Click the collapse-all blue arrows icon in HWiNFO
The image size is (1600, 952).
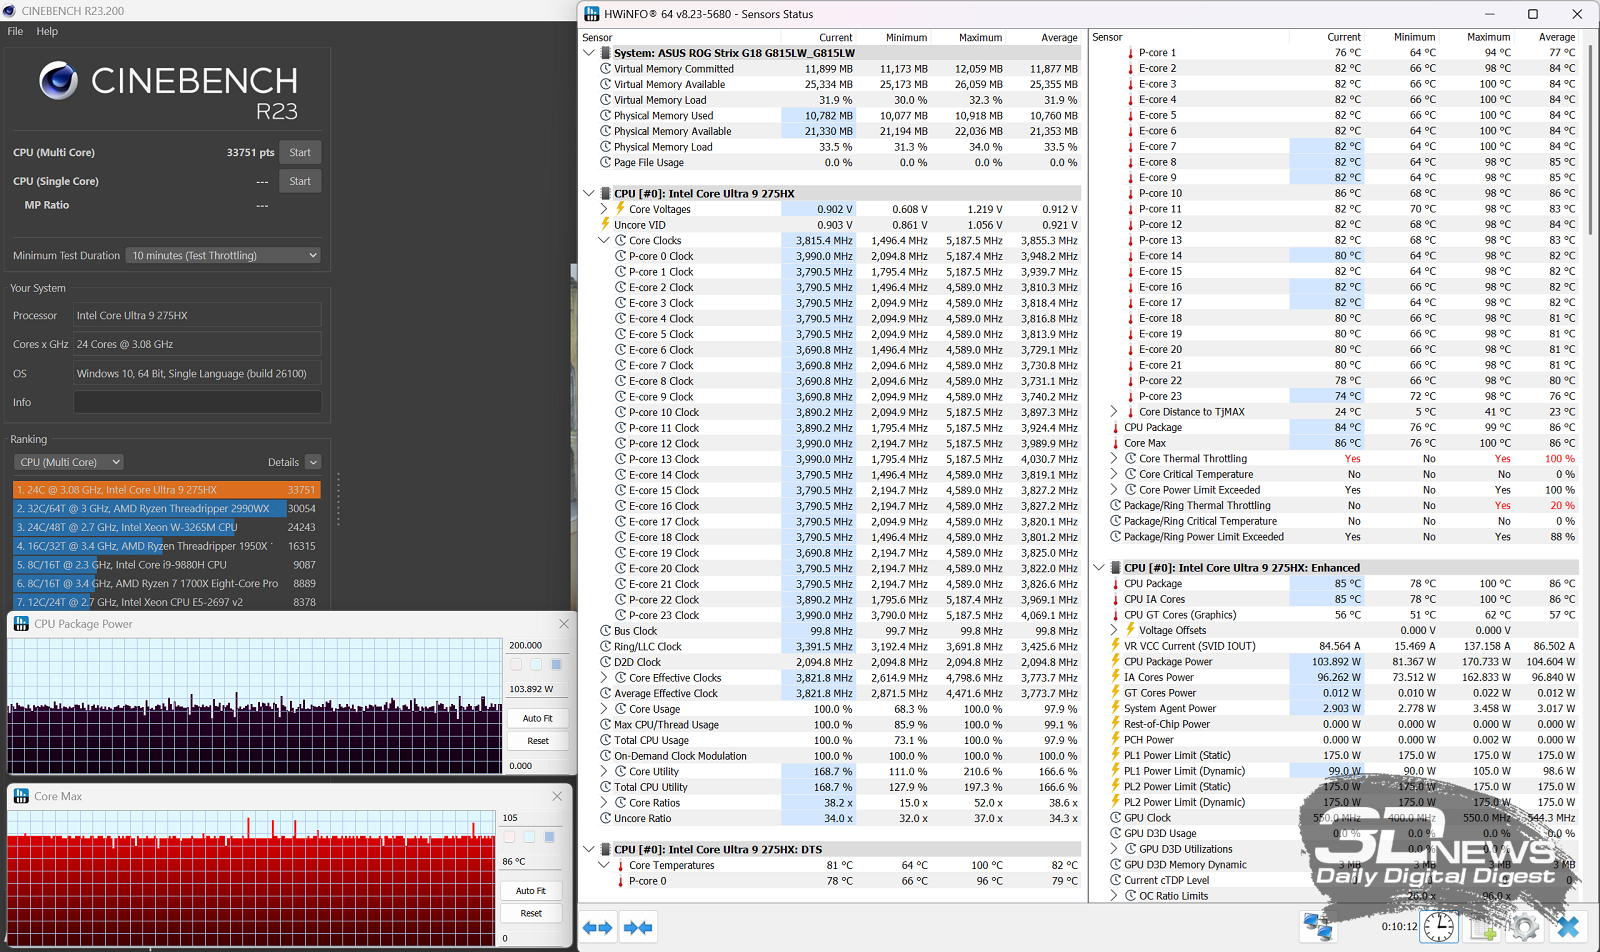pos(637,928)
